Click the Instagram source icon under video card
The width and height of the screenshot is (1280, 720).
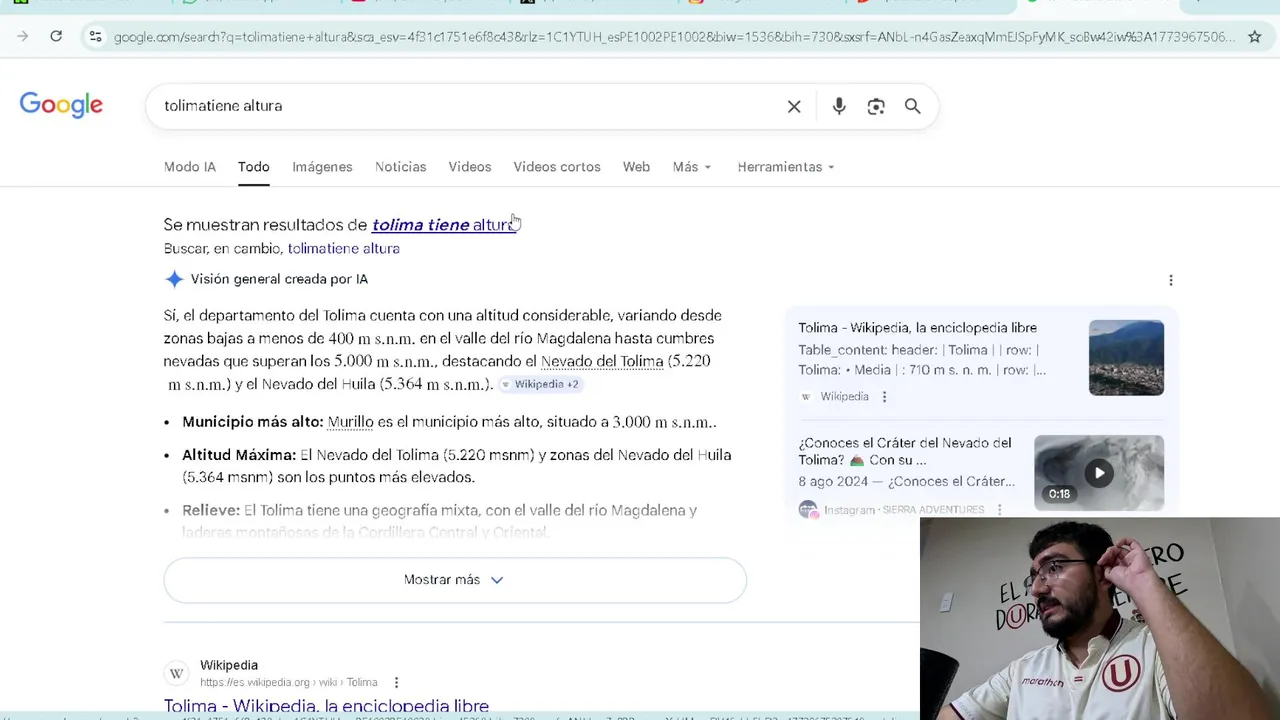tap(808, 510)
